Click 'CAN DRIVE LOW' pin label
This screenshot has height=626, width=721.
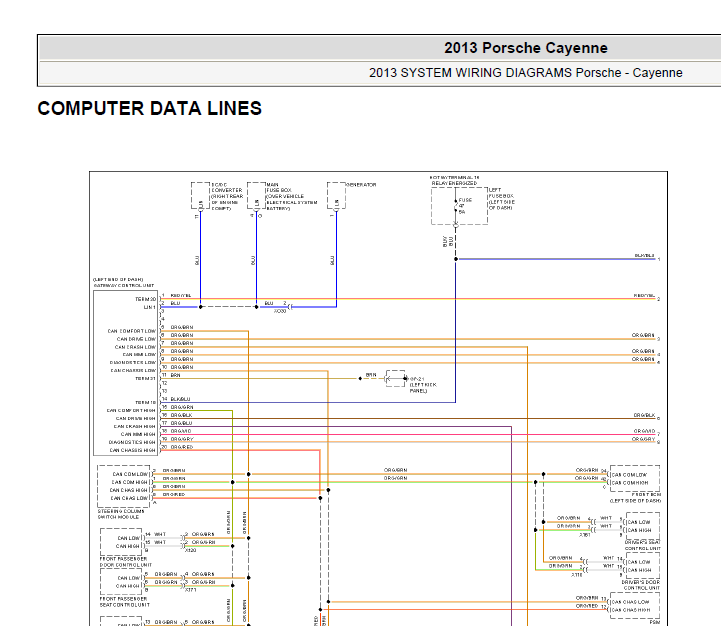point(136,339)
